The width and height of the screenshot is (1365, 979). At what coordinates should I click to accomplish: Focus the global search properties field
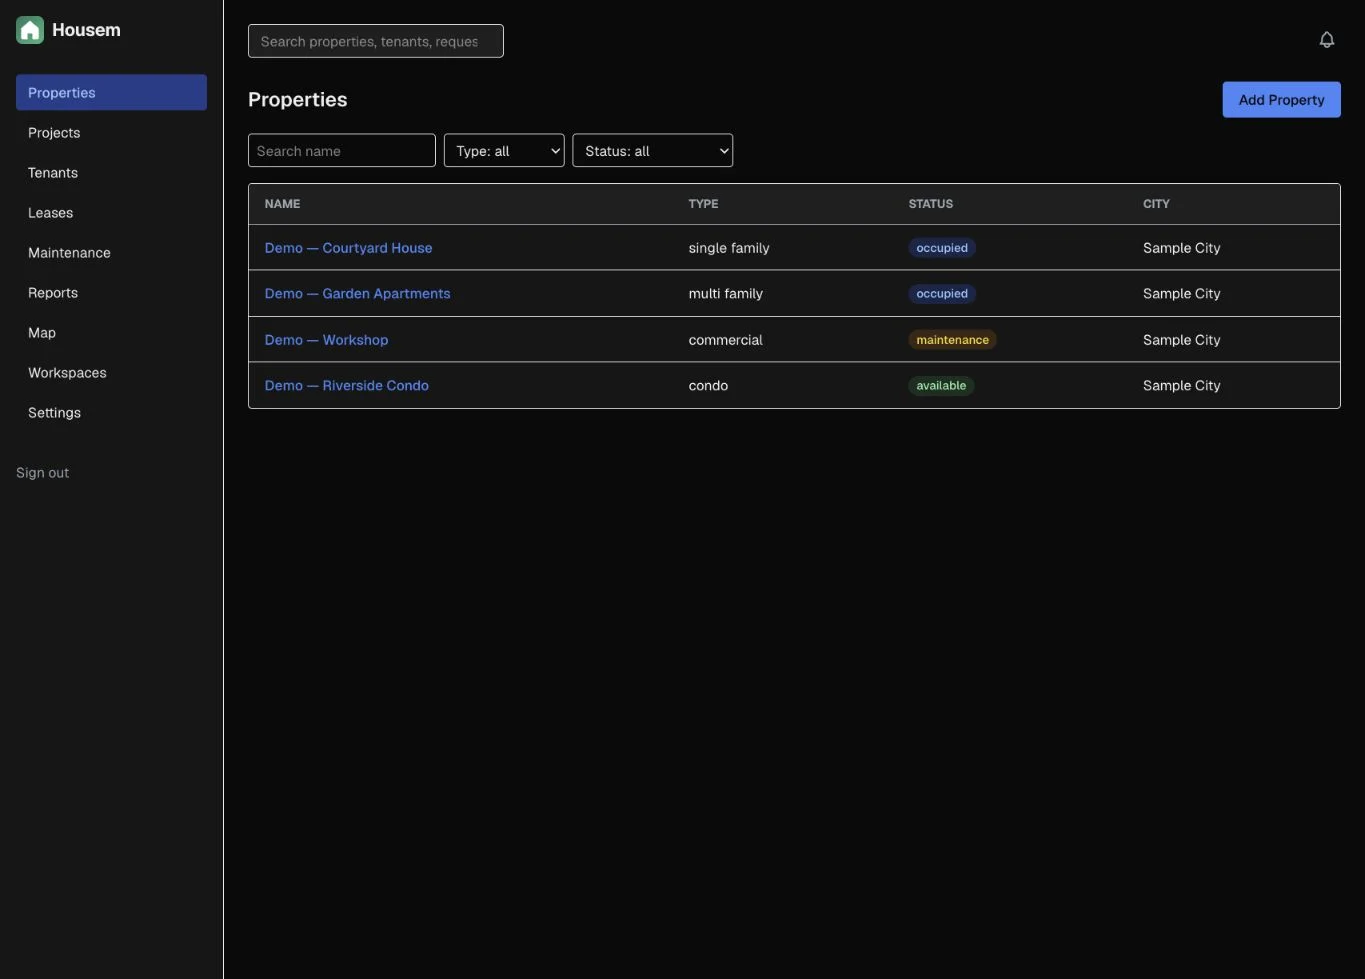click(x=376, y=41)
